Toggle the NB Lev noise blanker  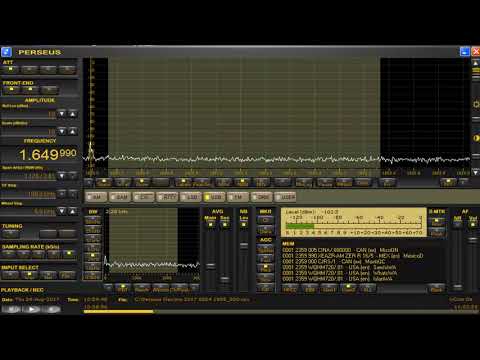click(x=244, y=225)
